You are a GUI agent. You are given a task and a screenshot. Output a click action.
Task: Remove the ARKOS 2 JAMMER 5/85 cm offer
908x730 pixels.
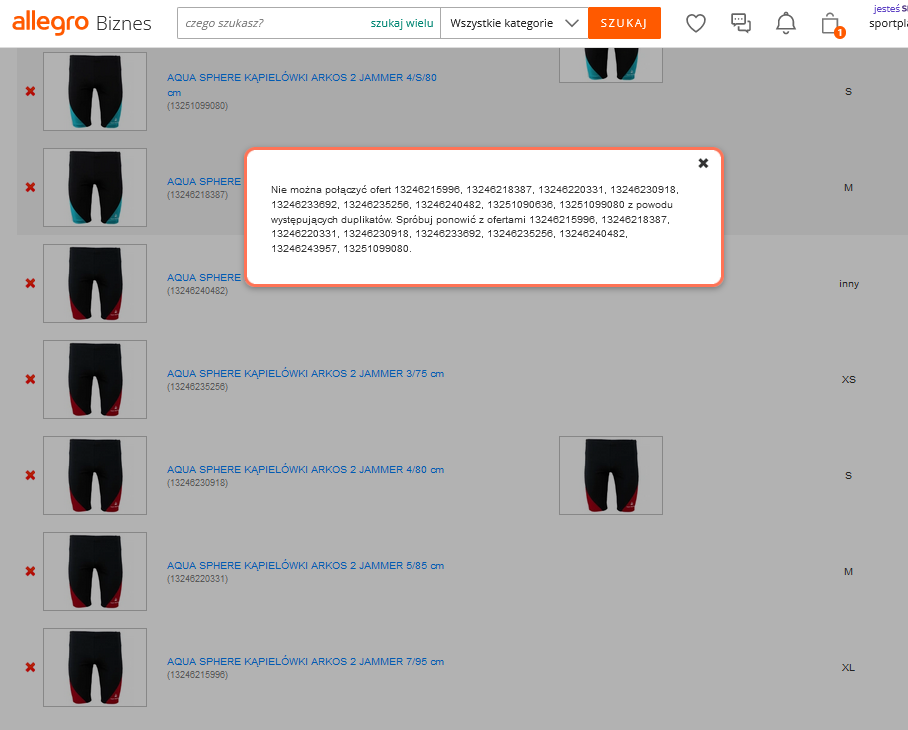pos(30,571)
